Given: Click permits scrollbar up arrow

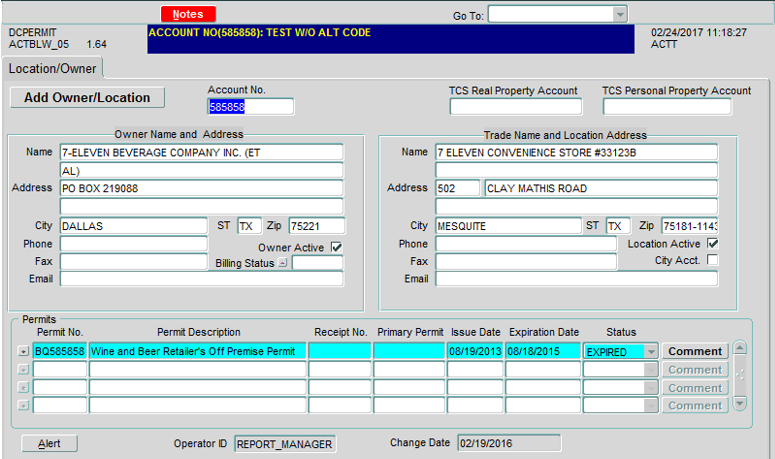Looking at the screenshot, I should tap(739, 348).
